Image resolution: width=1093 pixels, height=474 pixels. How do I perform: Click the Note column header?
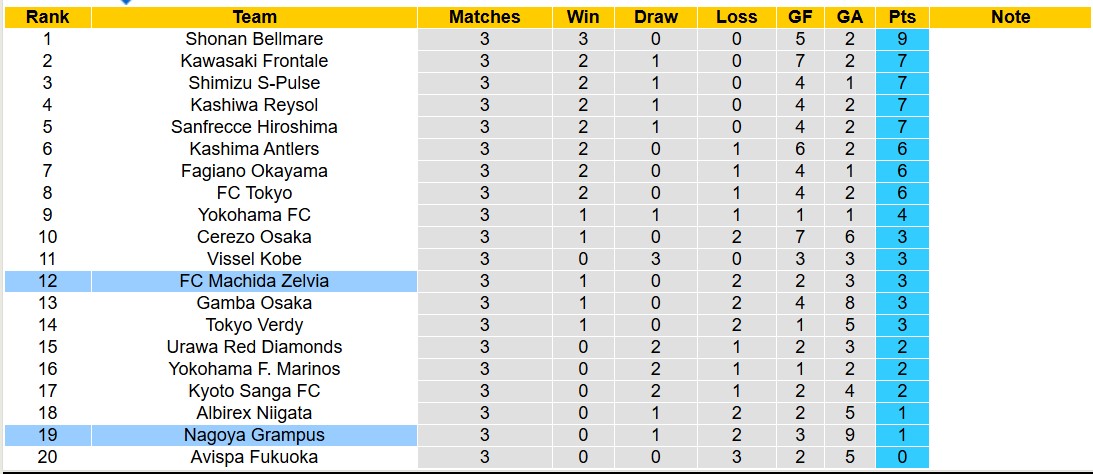(x=1010, y=17)
